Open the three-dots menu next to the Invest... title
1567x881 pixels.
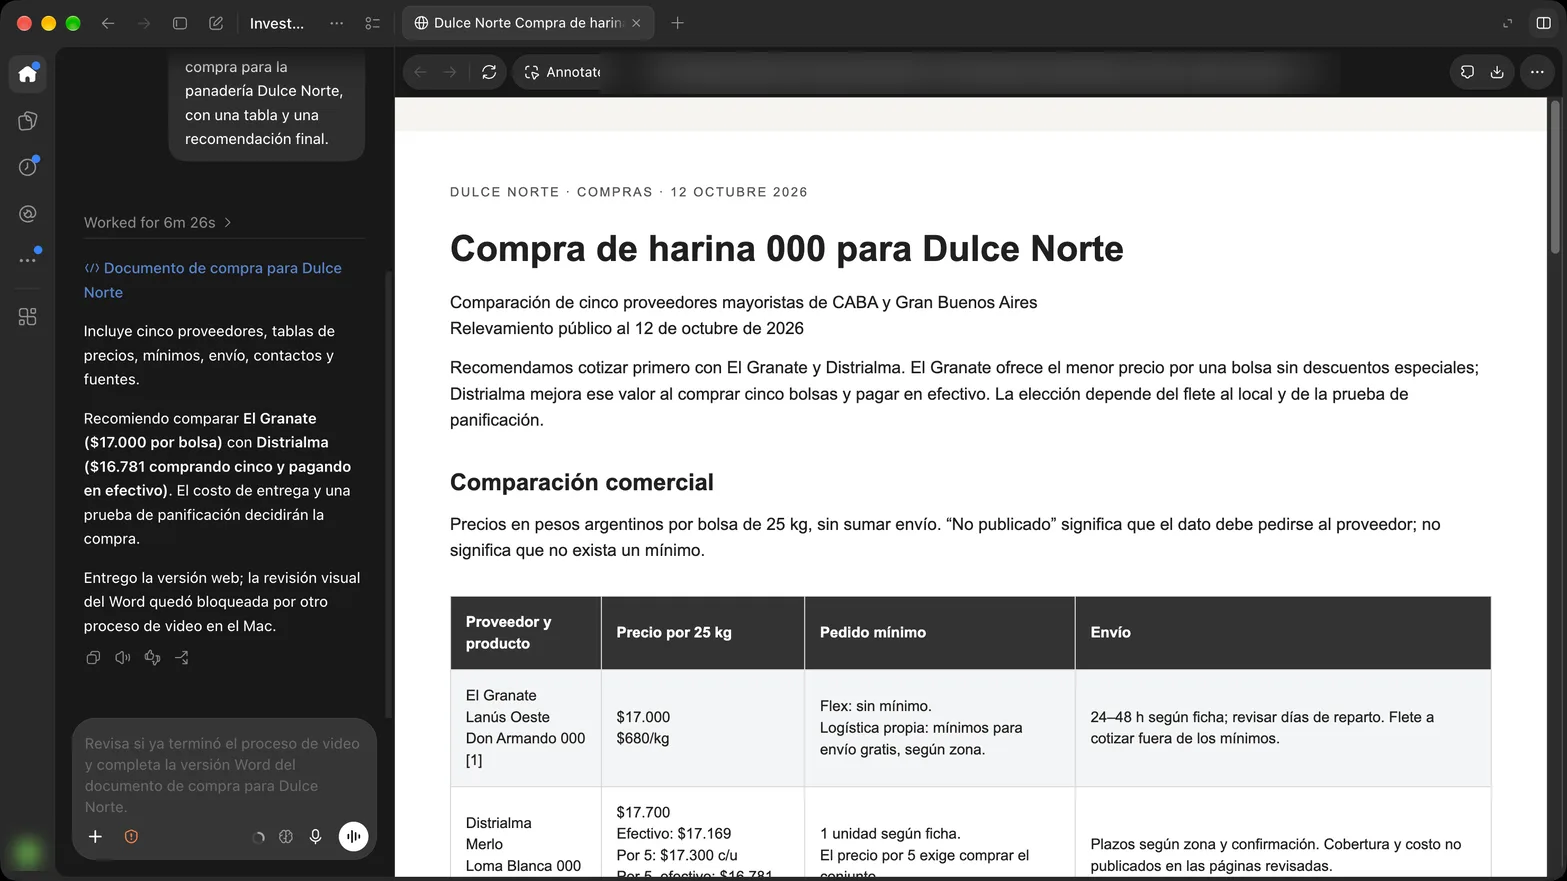pyautogui.click(x=337, y=23)
